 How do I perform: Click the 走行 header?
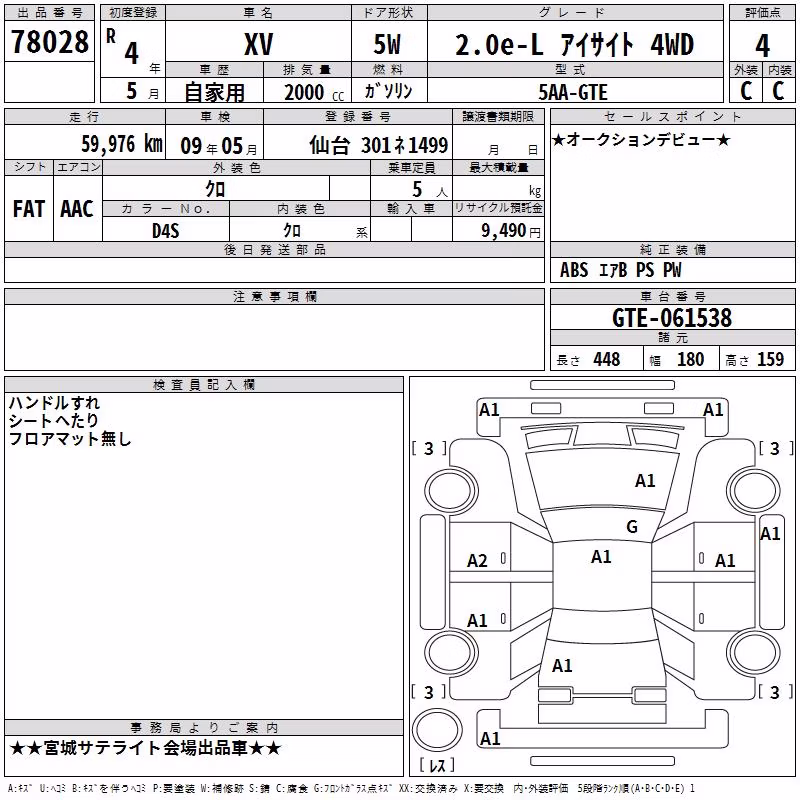(x=85, y=117)
